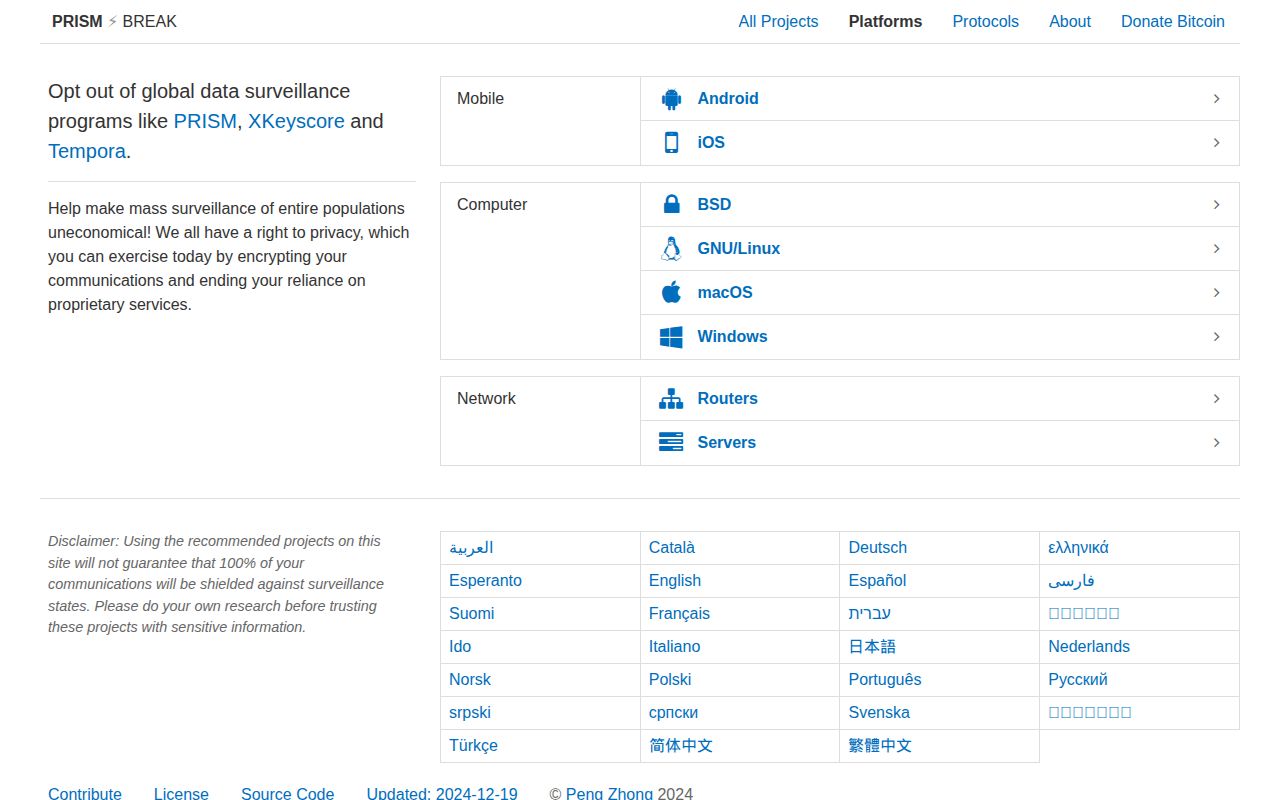Click the BSD padlock icon

671,205
